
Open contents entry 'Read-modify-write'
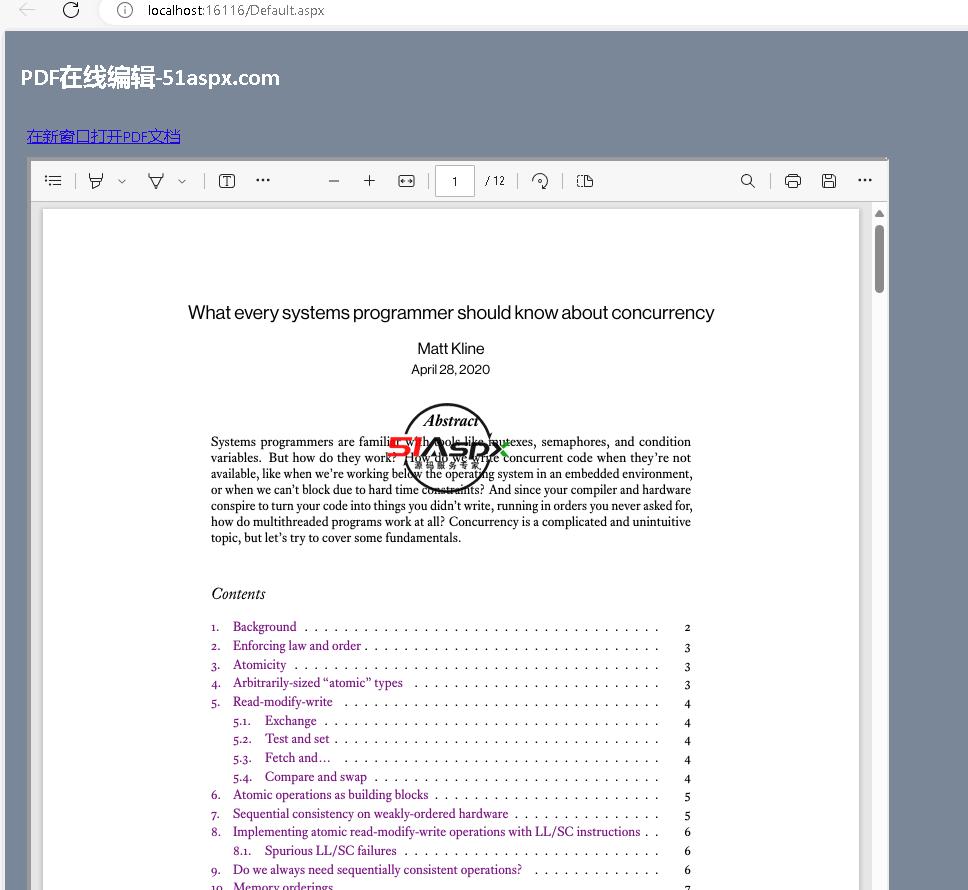pyautogui.click(x=282, y=702)
